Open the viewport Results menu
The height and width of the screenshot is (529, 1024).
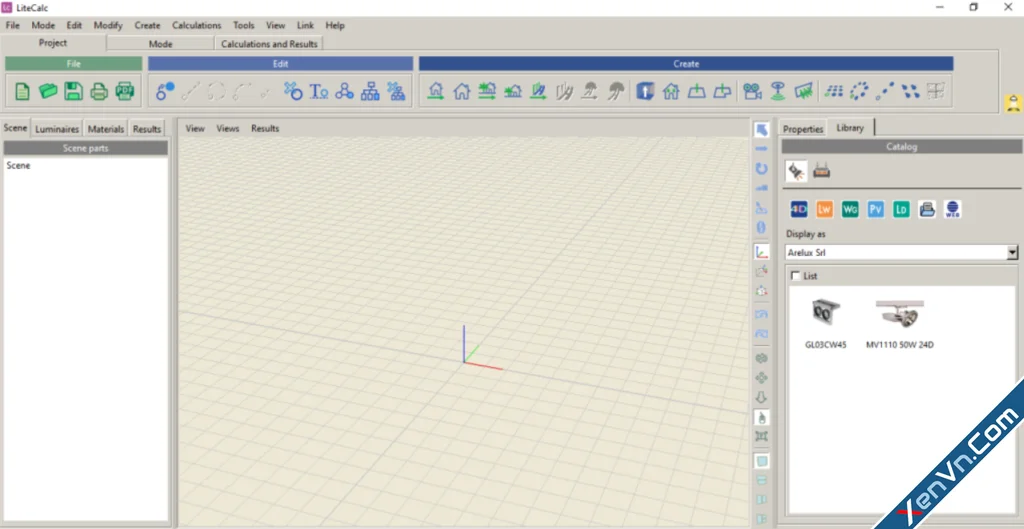click(x=265, y=129)
